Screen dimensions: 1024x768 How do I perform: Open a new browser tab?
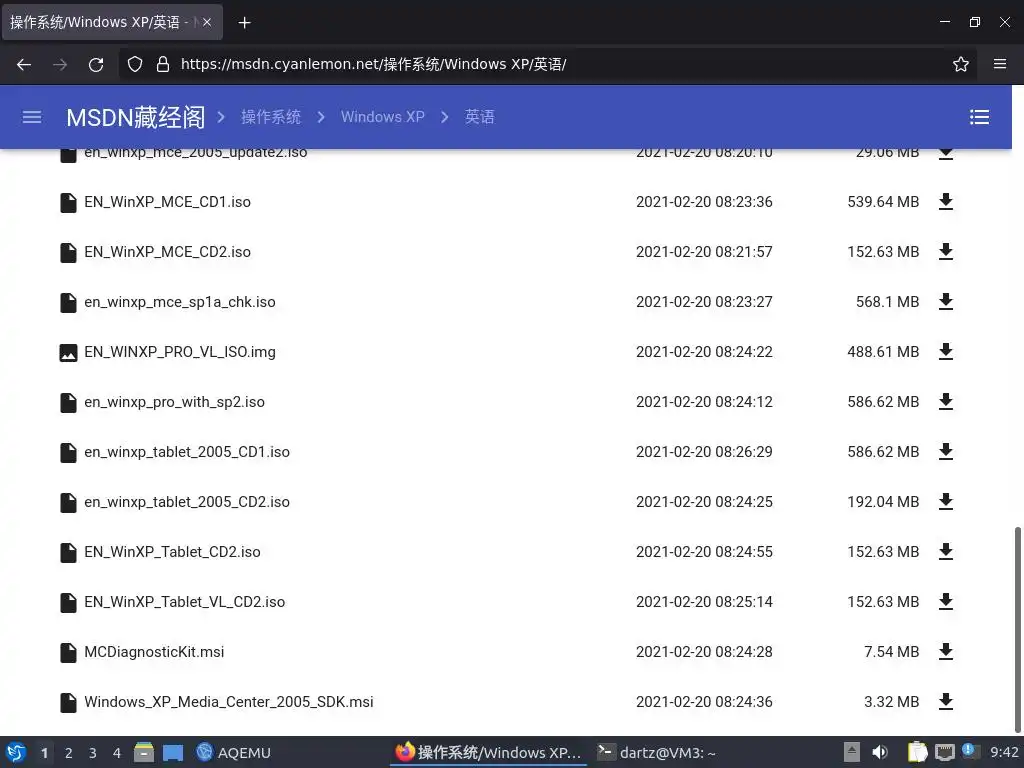[x=244, y=23]
